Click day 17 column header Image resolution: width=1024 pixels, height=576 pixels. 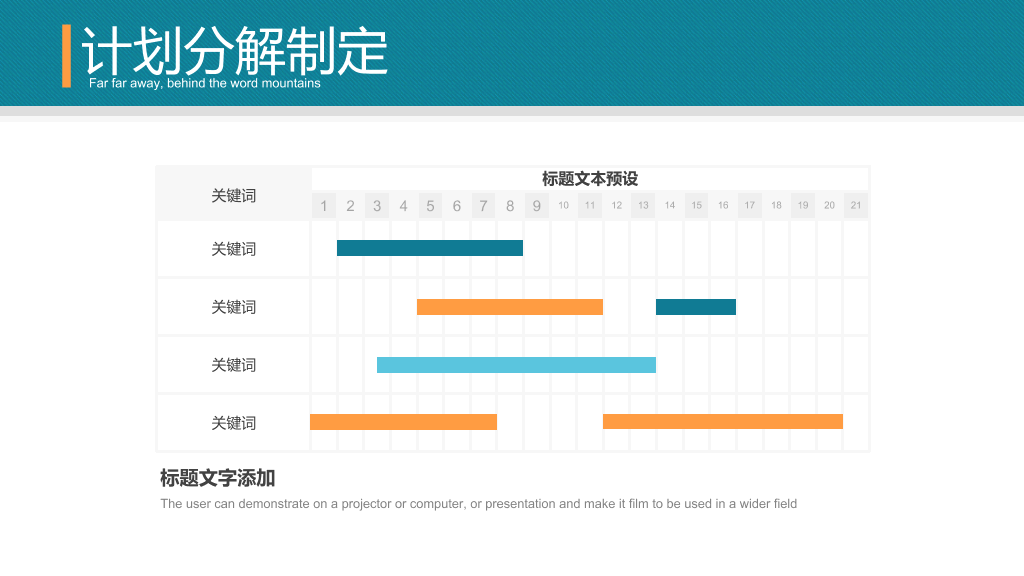tap(750, 206)
